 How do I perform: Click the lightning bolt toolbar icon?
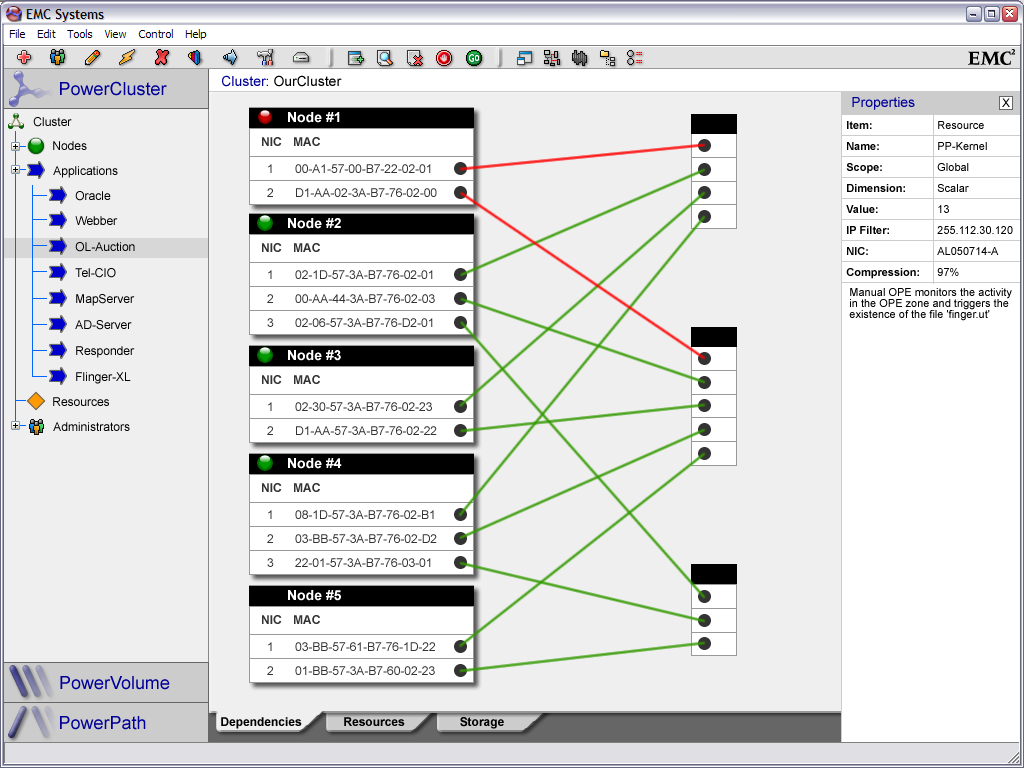tap(127, 57)
